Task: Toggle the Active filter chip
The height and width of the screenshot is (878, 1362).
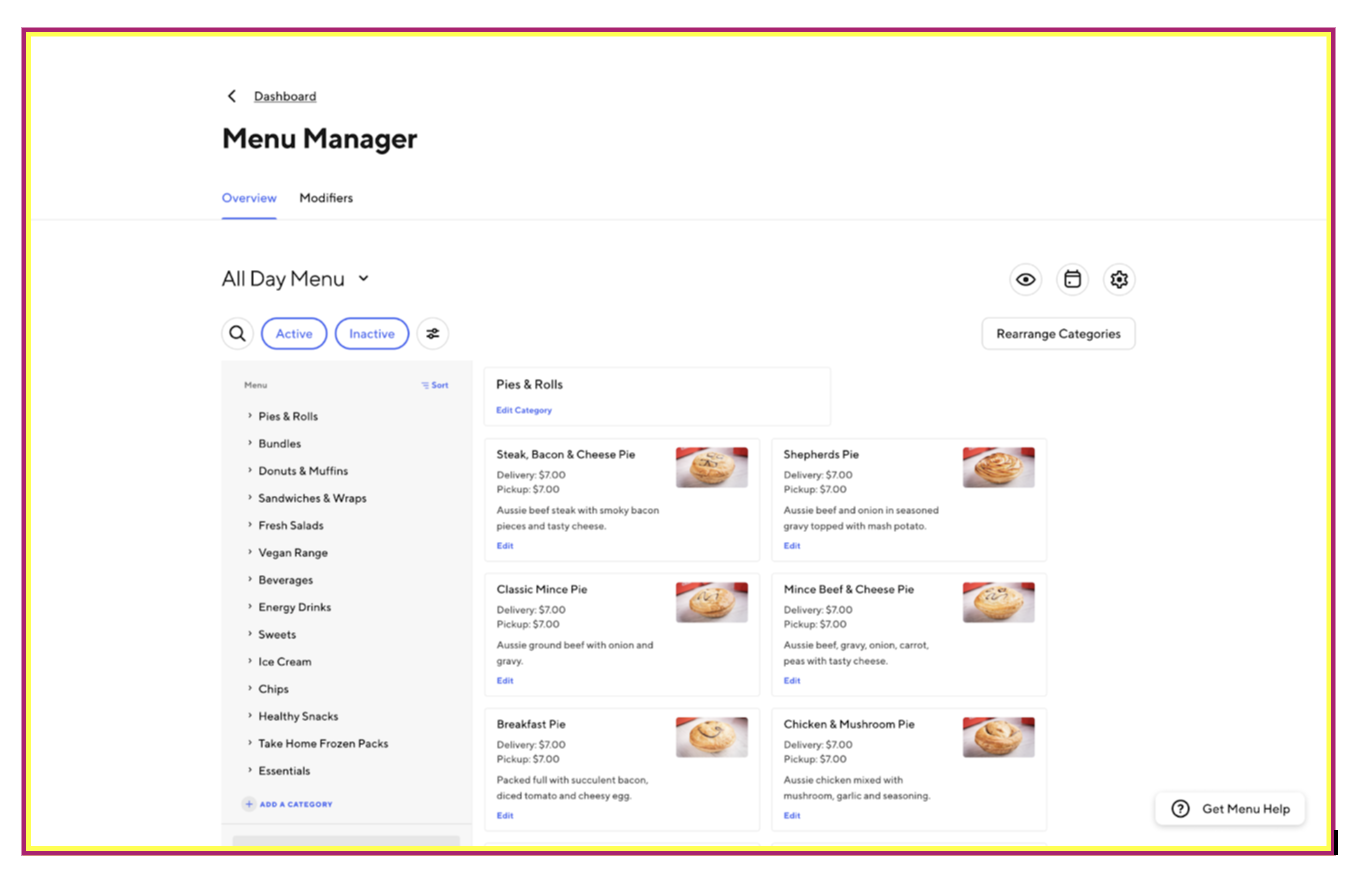Action: (x=294, y=334)
